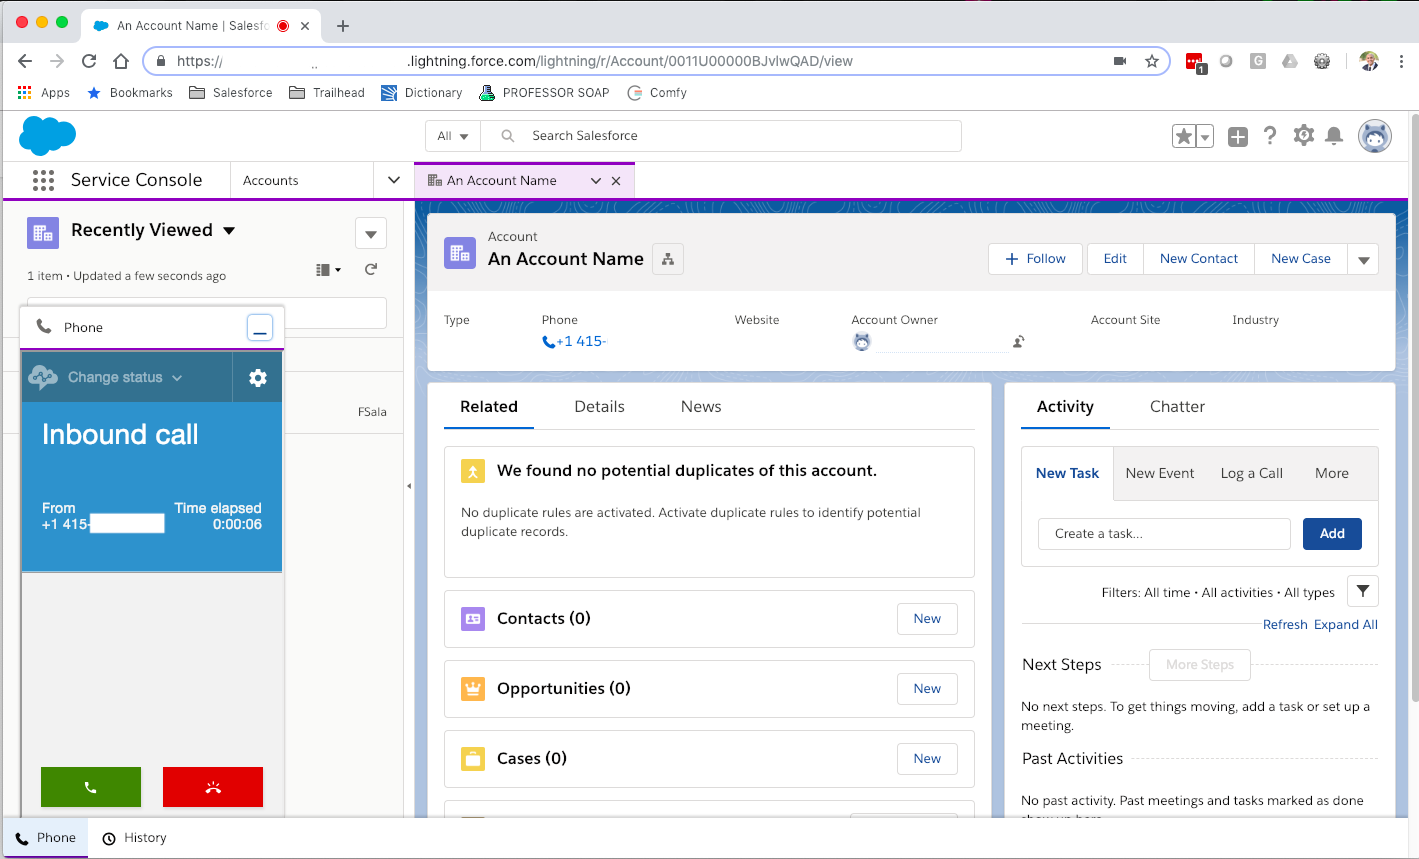
Task: Open Salesforce Help question mark
Action: coord(1270,136)
